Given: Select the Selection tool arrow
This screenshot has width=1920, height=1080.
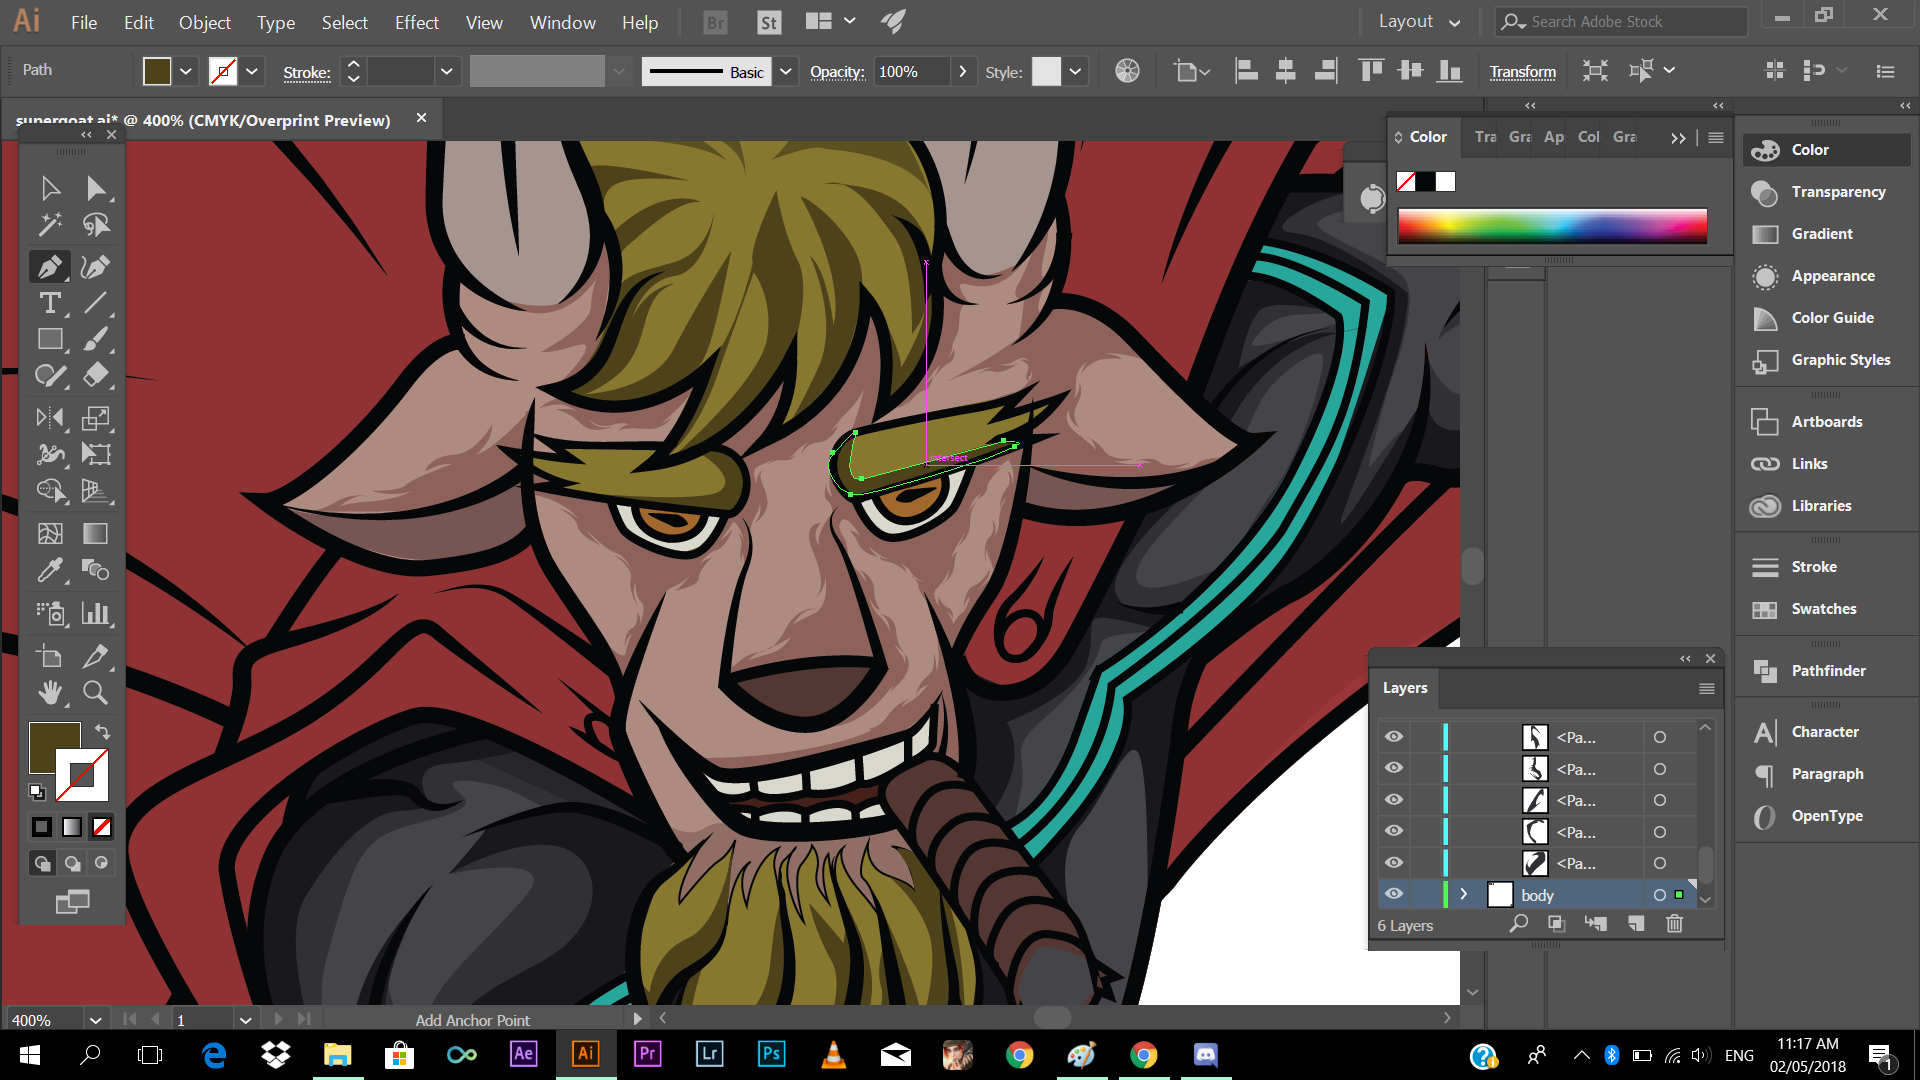Looking at the screenshot, I should click(49, 189).
